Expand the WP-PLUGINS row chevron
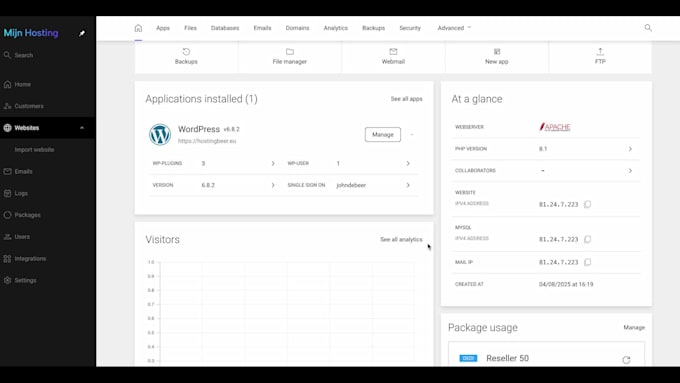This screenshot has height=383, width=680. pos(273,164)
